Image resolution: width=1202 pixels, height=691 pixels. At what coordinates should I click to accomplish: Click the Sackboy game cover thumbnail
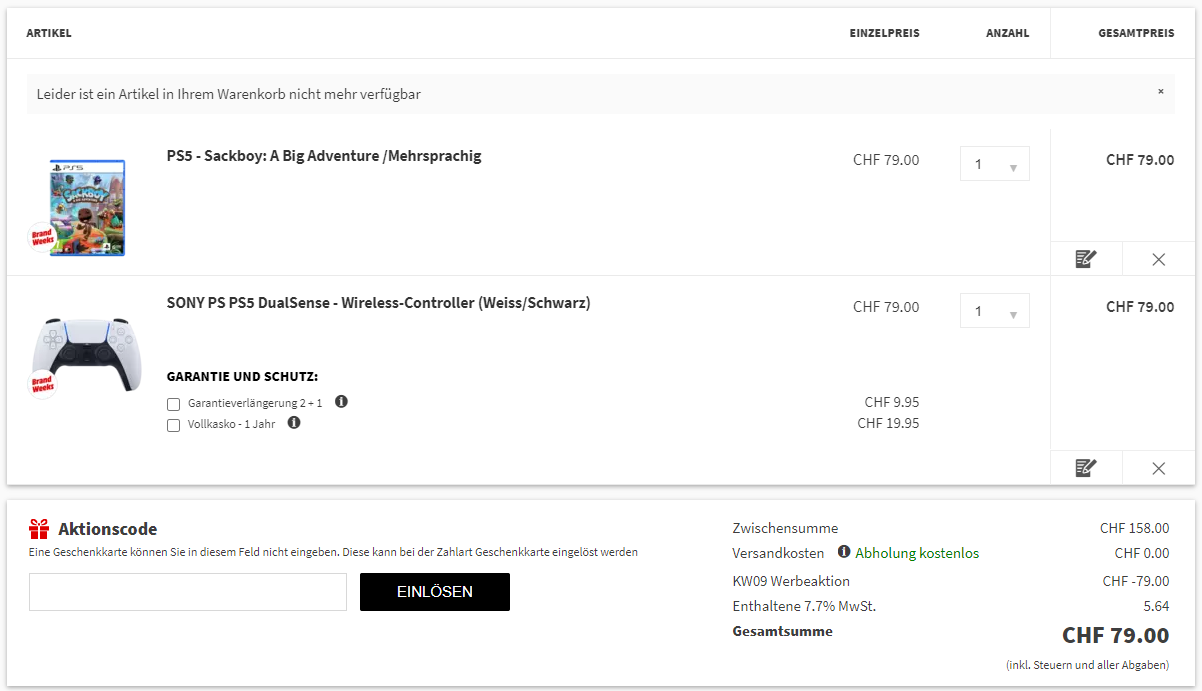click(87, 207)
